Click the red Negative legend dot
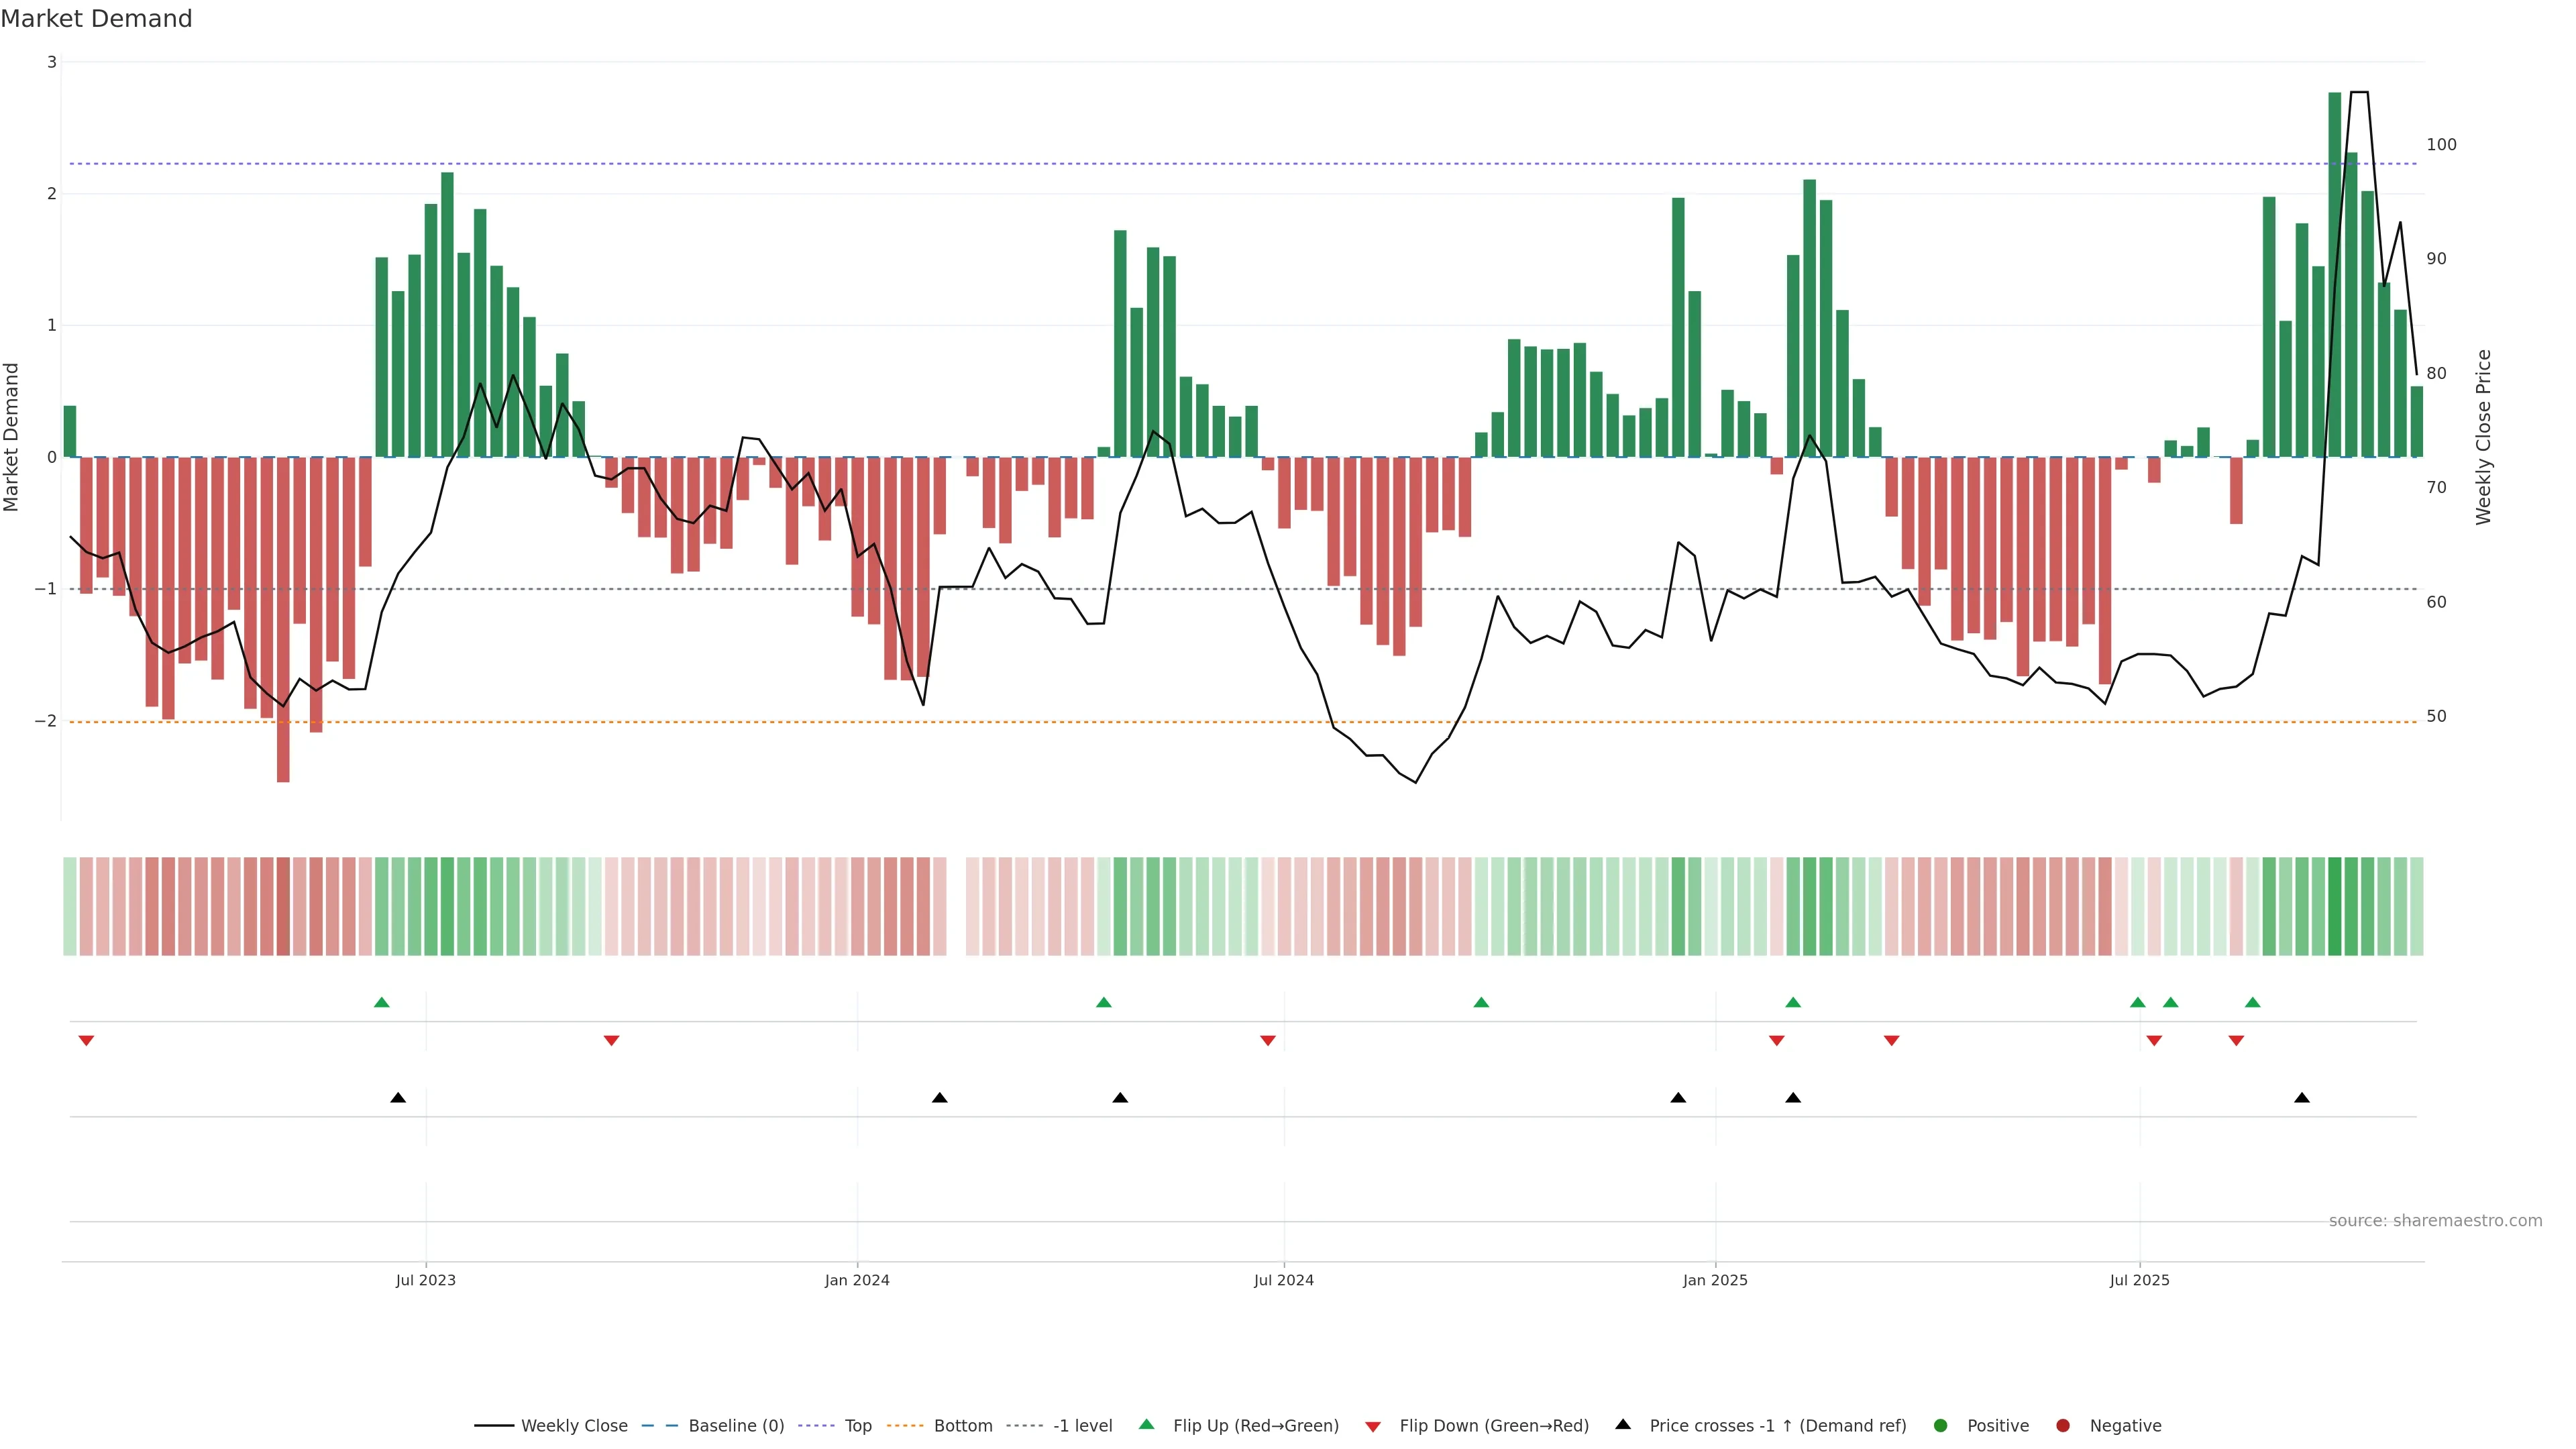 (x=2063, y=1425)
